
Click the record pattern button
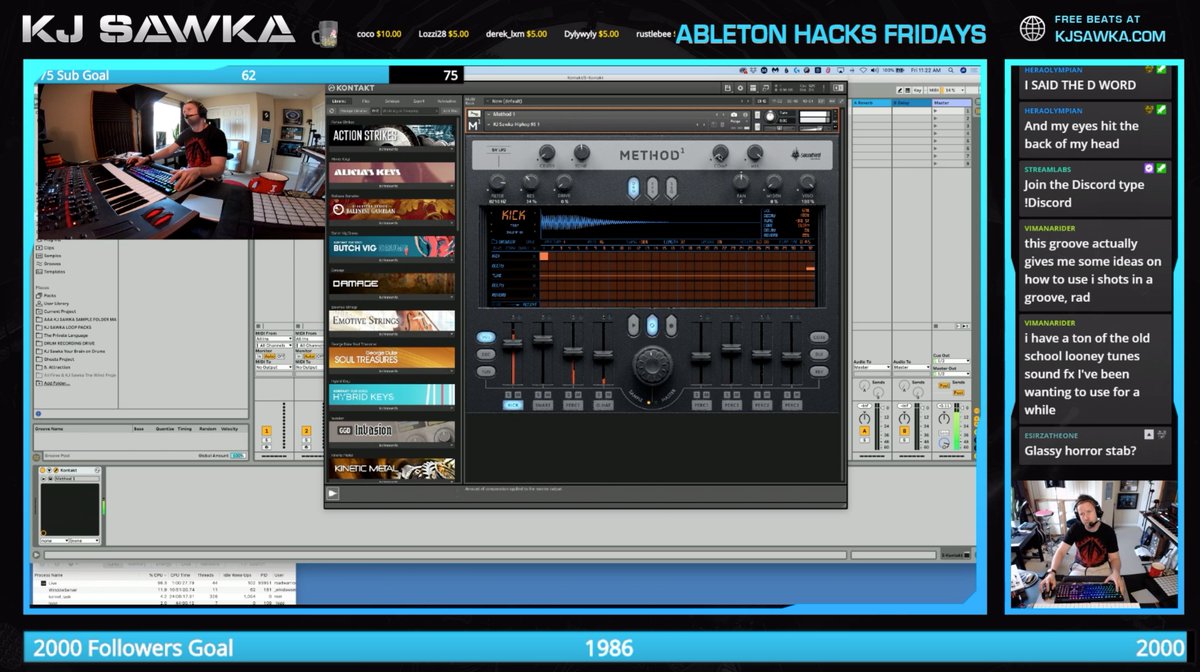(x=672, y=325)
